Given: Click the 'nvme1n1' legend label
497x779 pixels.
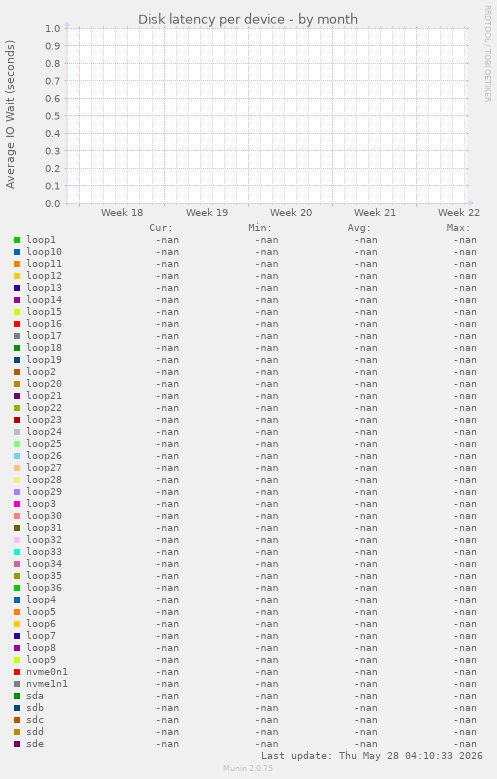Looking at the screenshot, I should pos(47,684).
